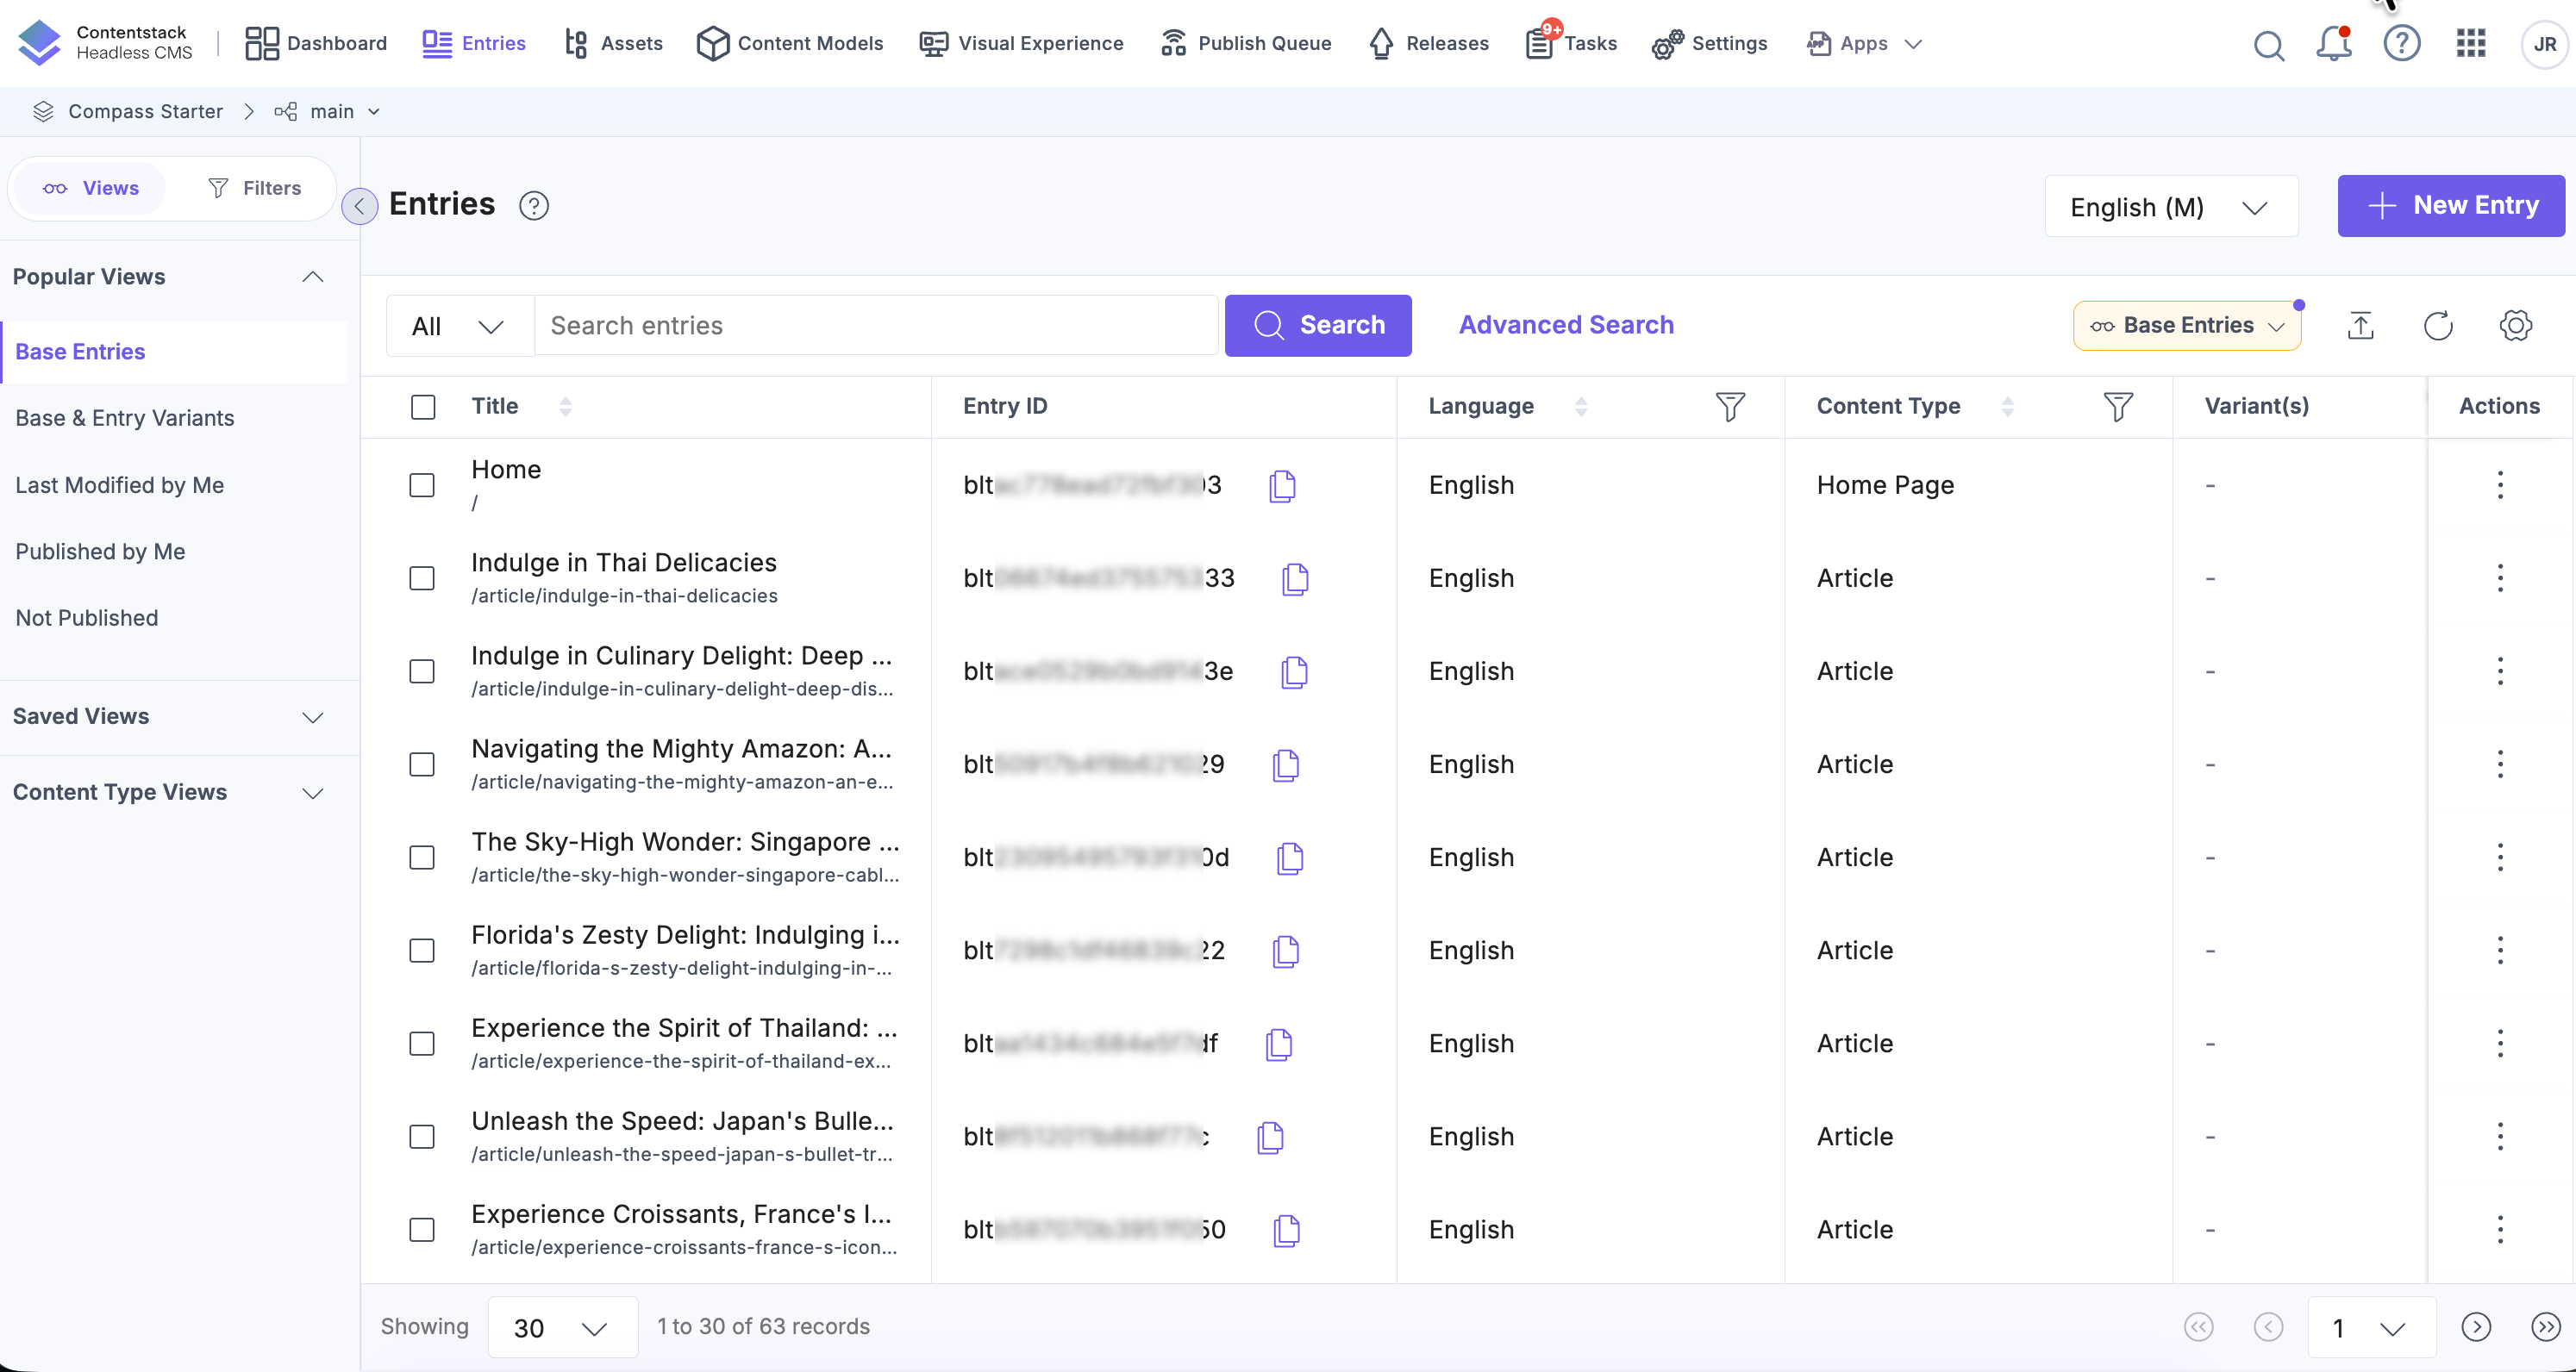2576x1372 pixels.
Task: Select the checkbox for Indulge in Thai Delicacies
Action: pos(422,578)
